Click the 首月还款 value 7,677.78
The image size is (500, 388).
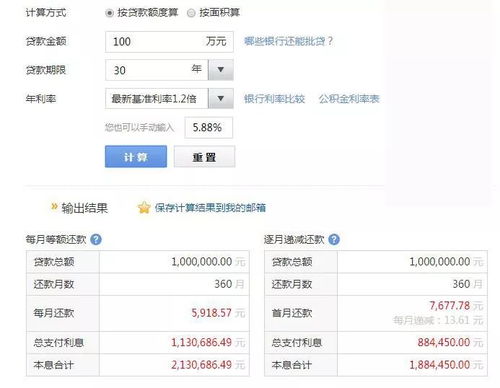(x=449, y=305)
